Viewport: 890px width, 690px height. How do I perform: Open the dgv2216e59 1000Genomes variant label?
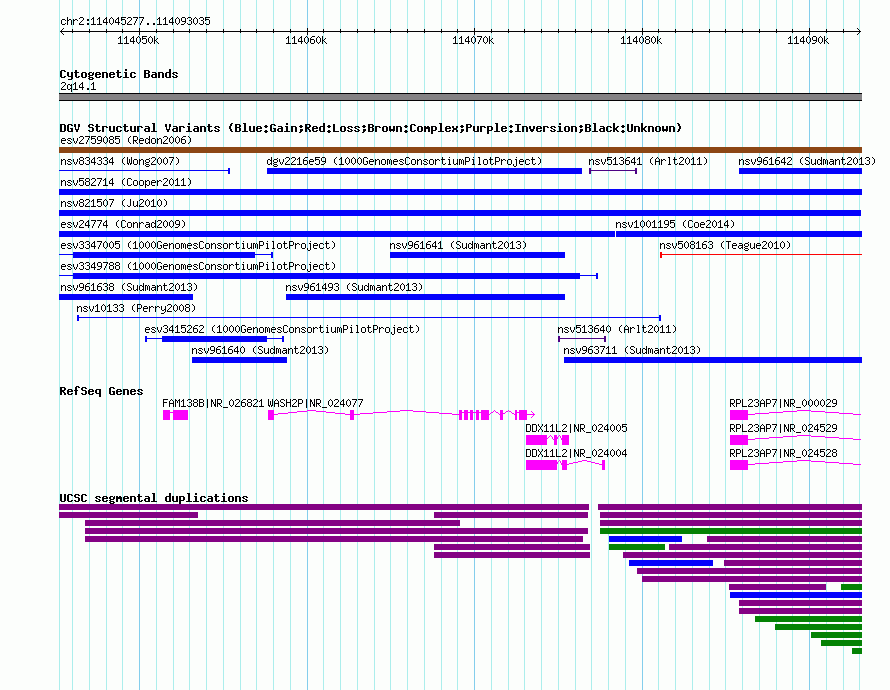(x=404, y=161)
